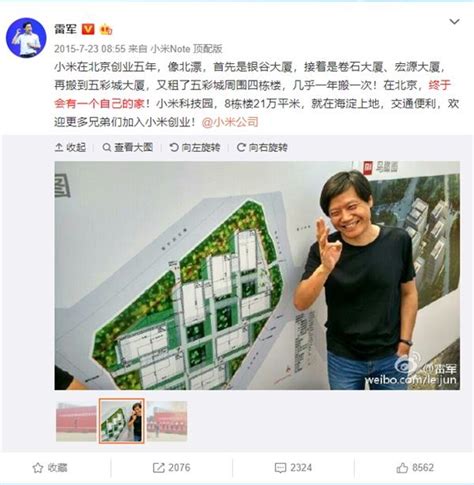Open comments icon showing 2324
The width and height of the screenshot is (474, 485).
click(280, 468)
